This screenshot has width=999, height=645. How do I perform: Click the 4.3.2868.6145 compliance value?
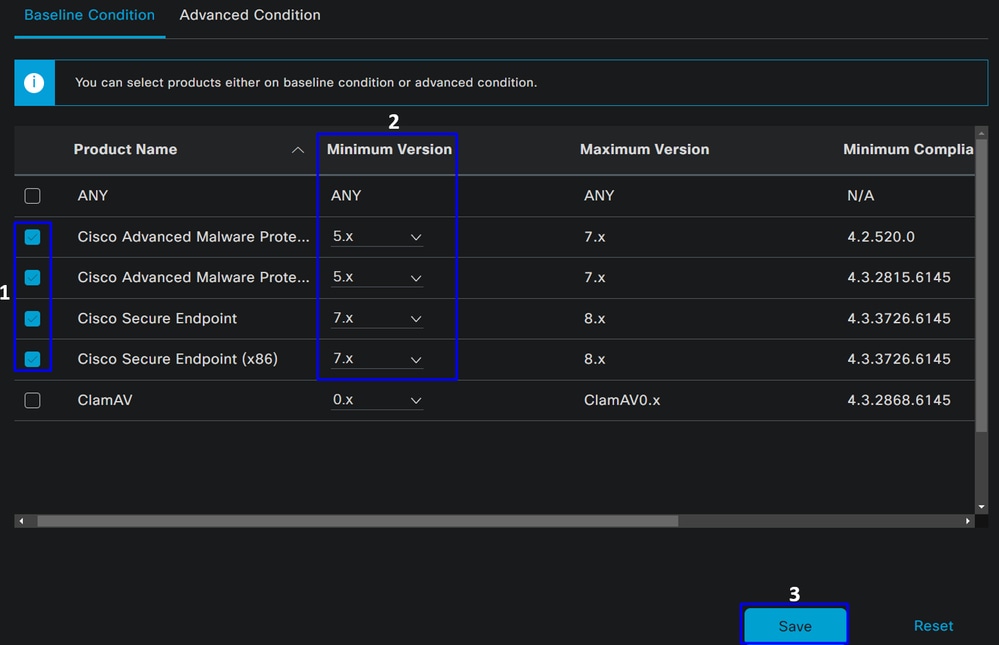tap(899, 400)
